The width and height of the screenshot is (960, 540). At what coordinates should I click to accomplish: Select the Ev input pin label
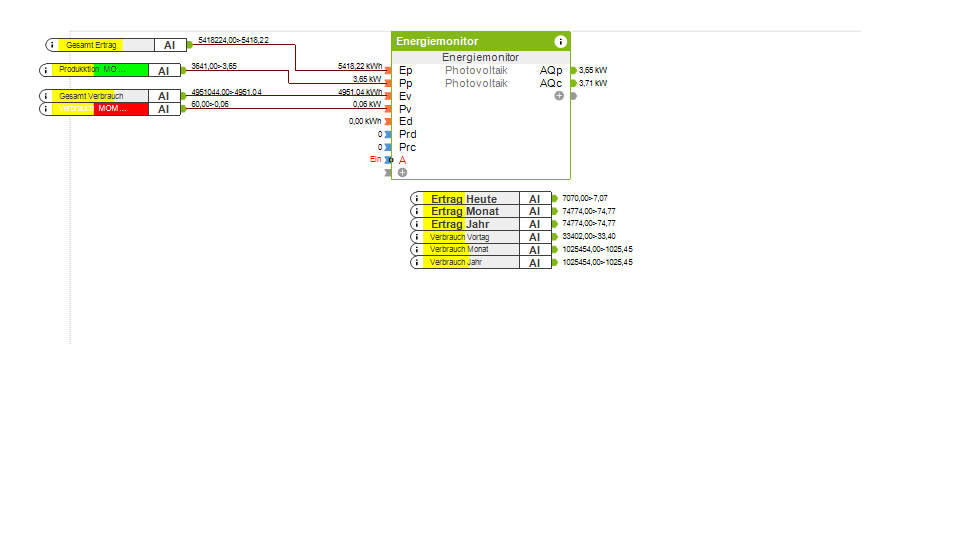(x=405, y=96)
